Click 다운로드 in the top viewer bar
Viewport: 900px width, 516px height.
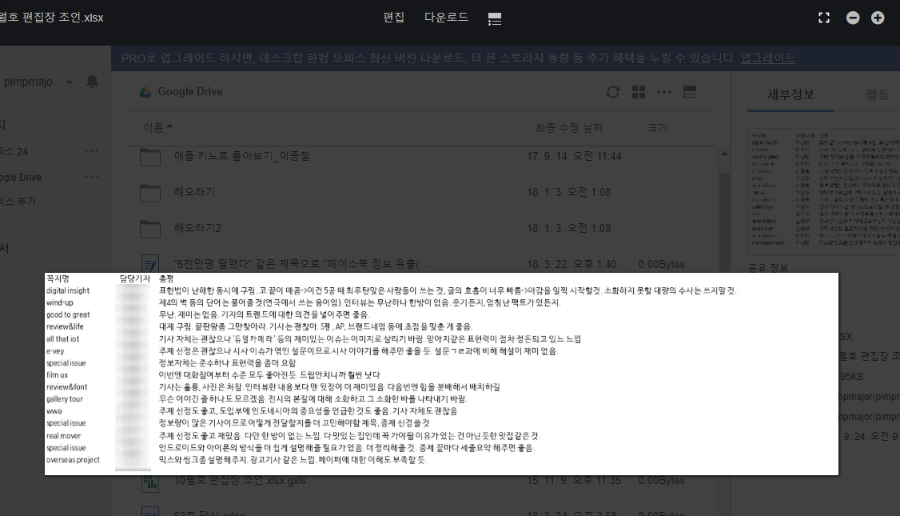[446, 18]
